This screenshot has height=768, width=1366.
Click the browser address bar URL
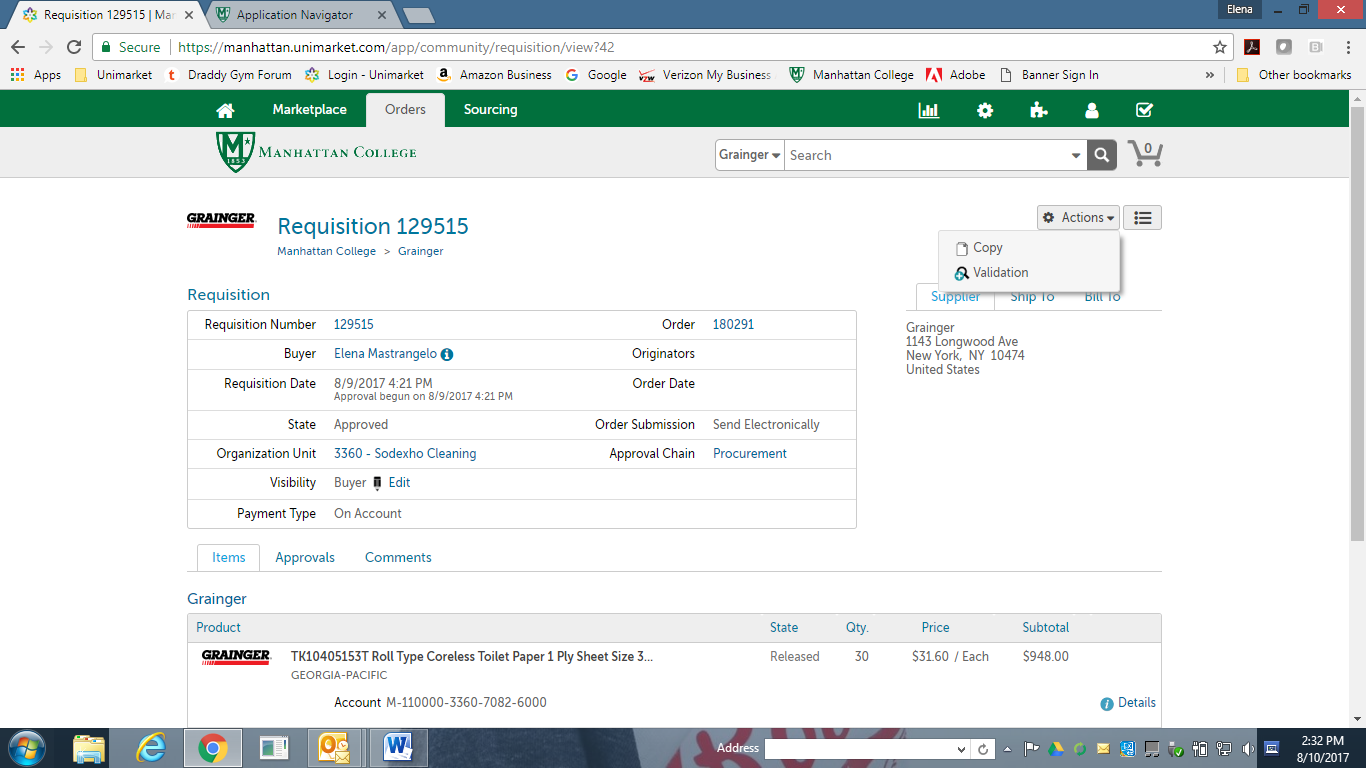[395, 47]
